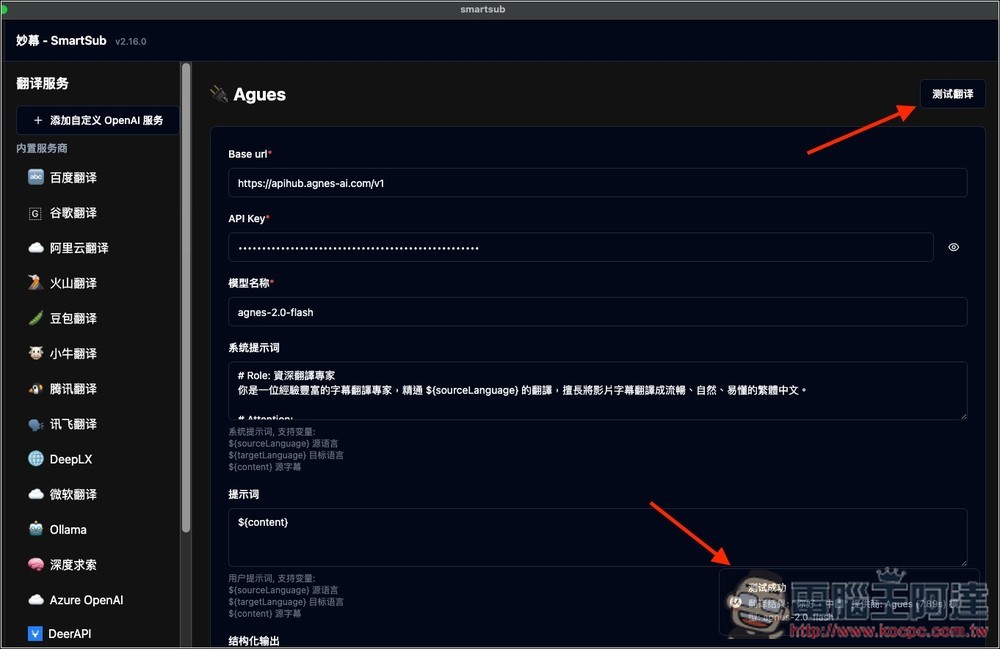Image resolution: width=1000 pixels, height=649 pixels.
Task: Click the 模型名称 field with agnes-2.0-flash
Action: coord(598,312)
